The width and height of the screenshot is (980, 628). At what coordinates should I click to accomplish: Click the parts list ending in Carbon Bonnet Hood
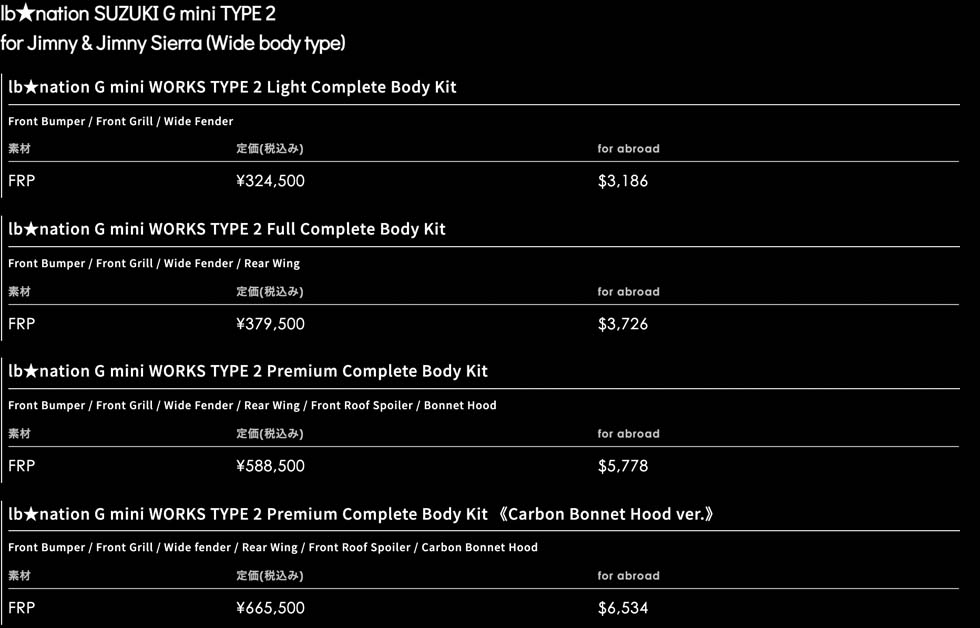[273, 547]
